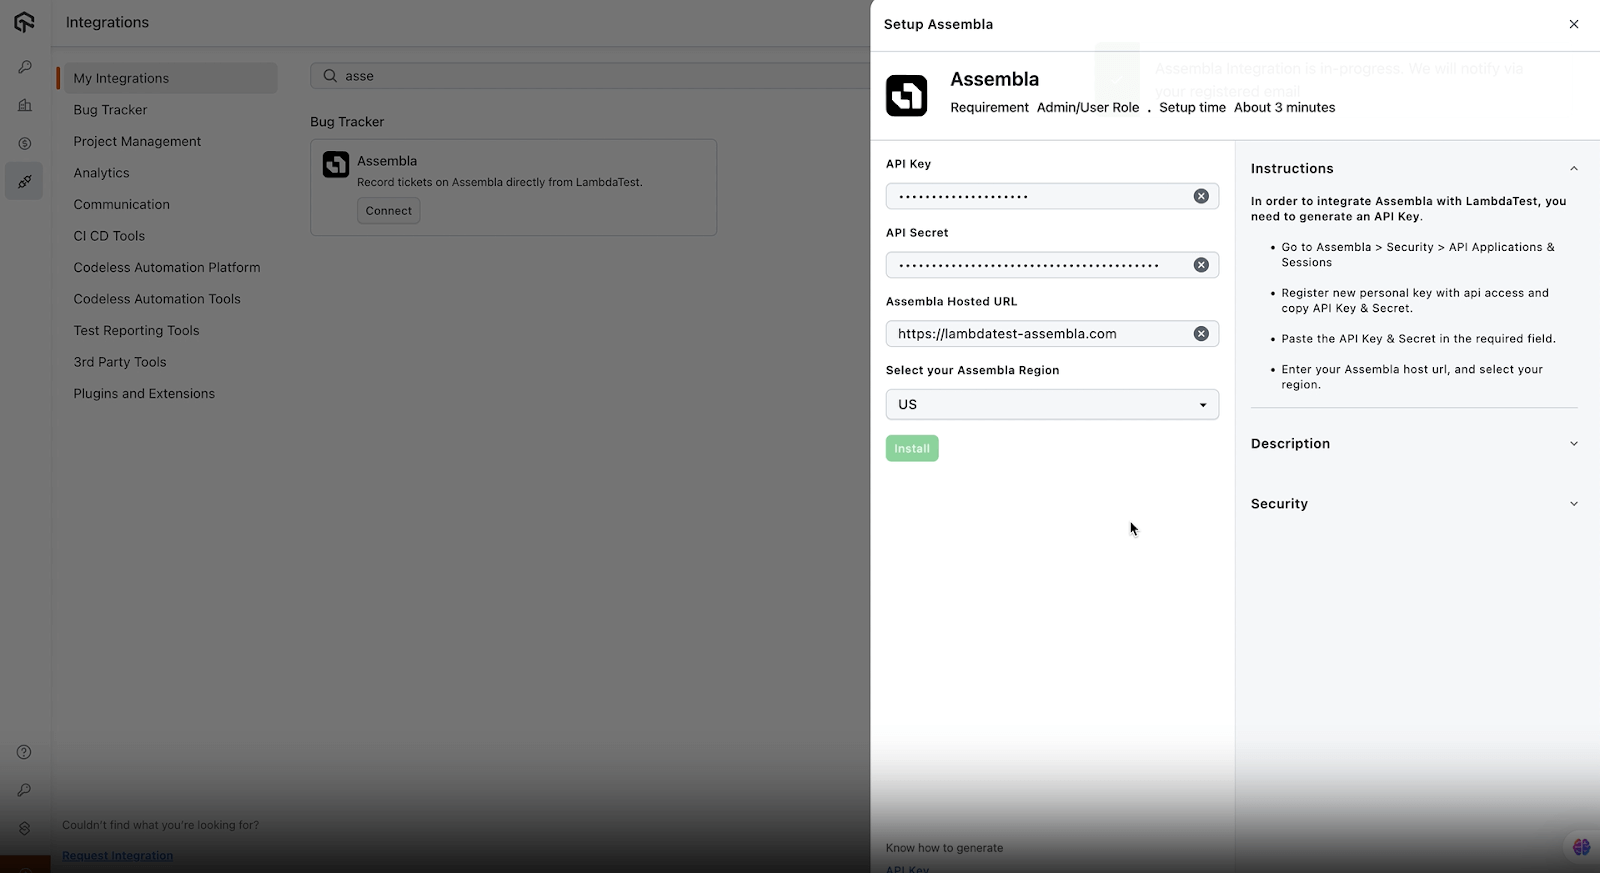Open the dollar-sign billing icon in left rail
This screenshot has height=873, width=1600.
coord(24,143)
